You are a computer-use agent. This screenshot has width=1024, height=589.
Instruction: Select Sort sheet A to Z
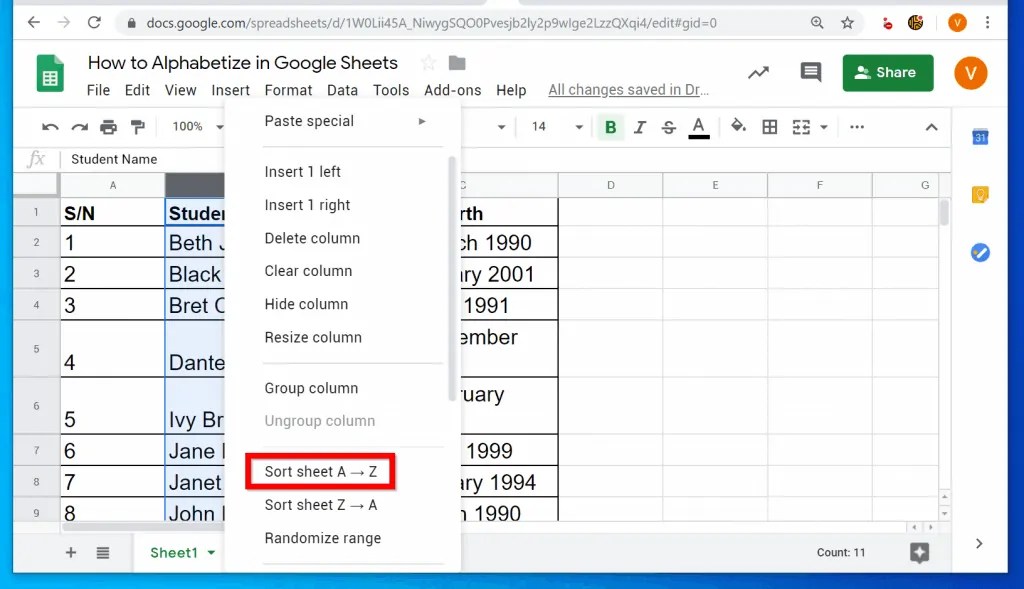click(320, 471)
